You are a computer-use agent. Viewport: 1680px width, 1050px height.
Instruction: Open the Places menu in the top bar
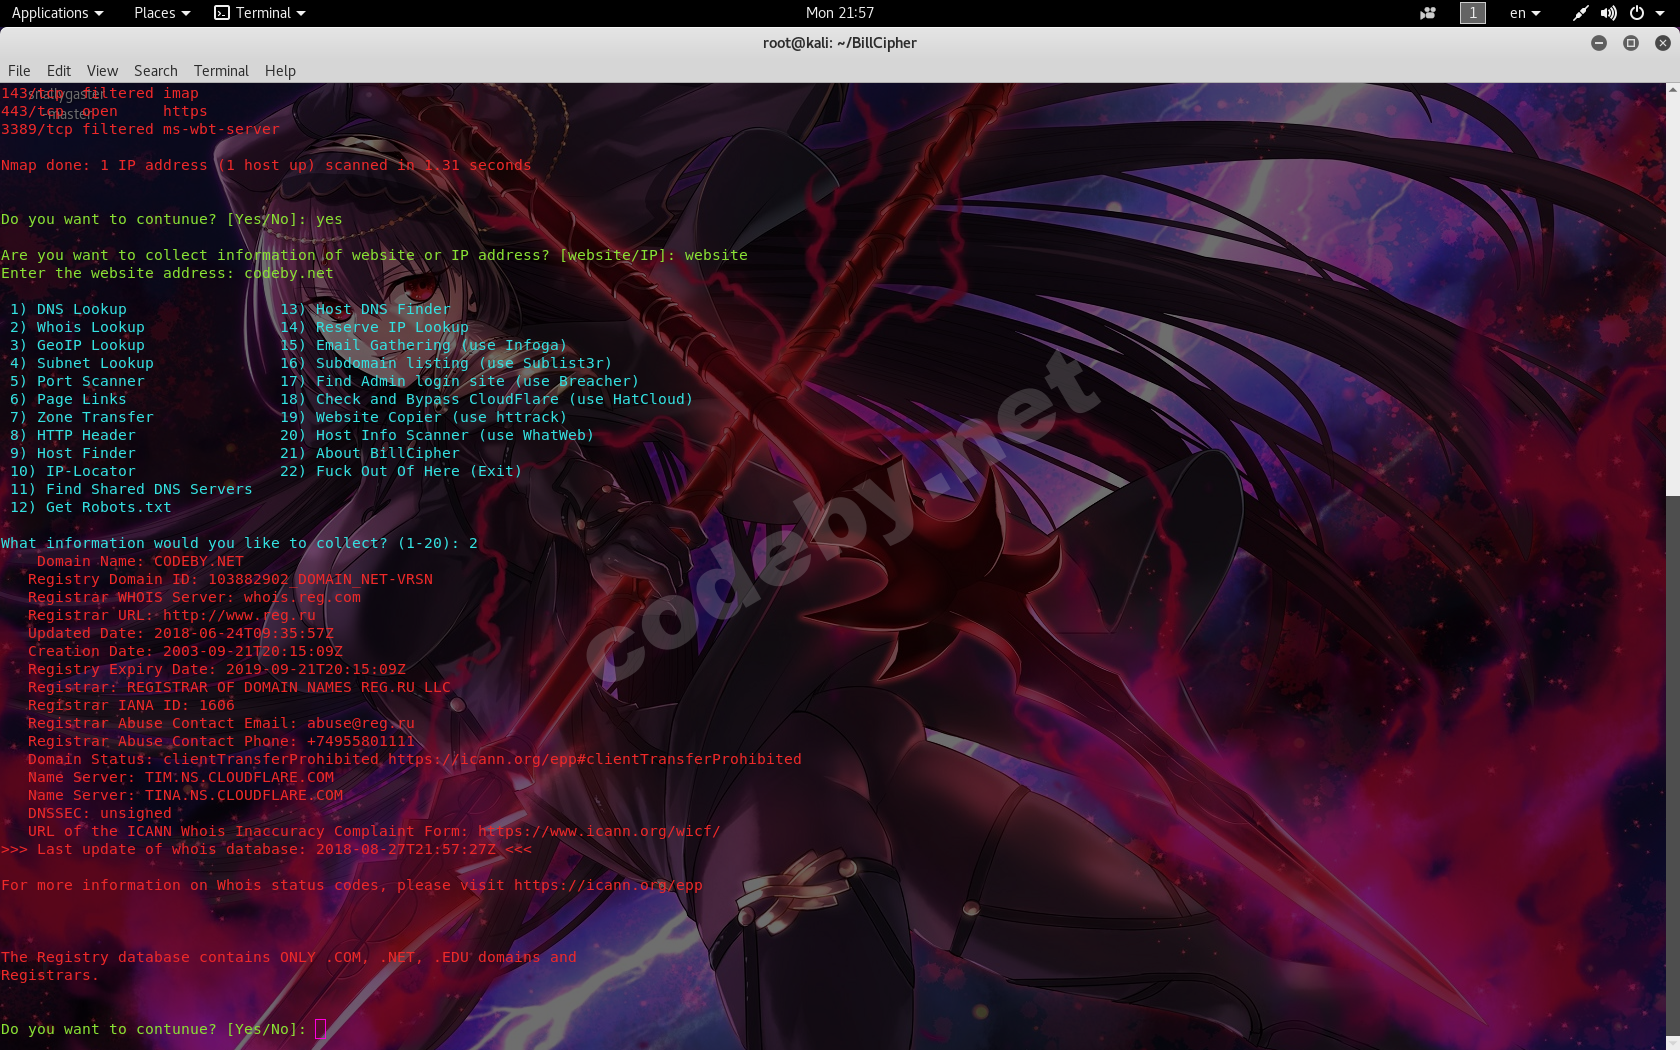161,13
